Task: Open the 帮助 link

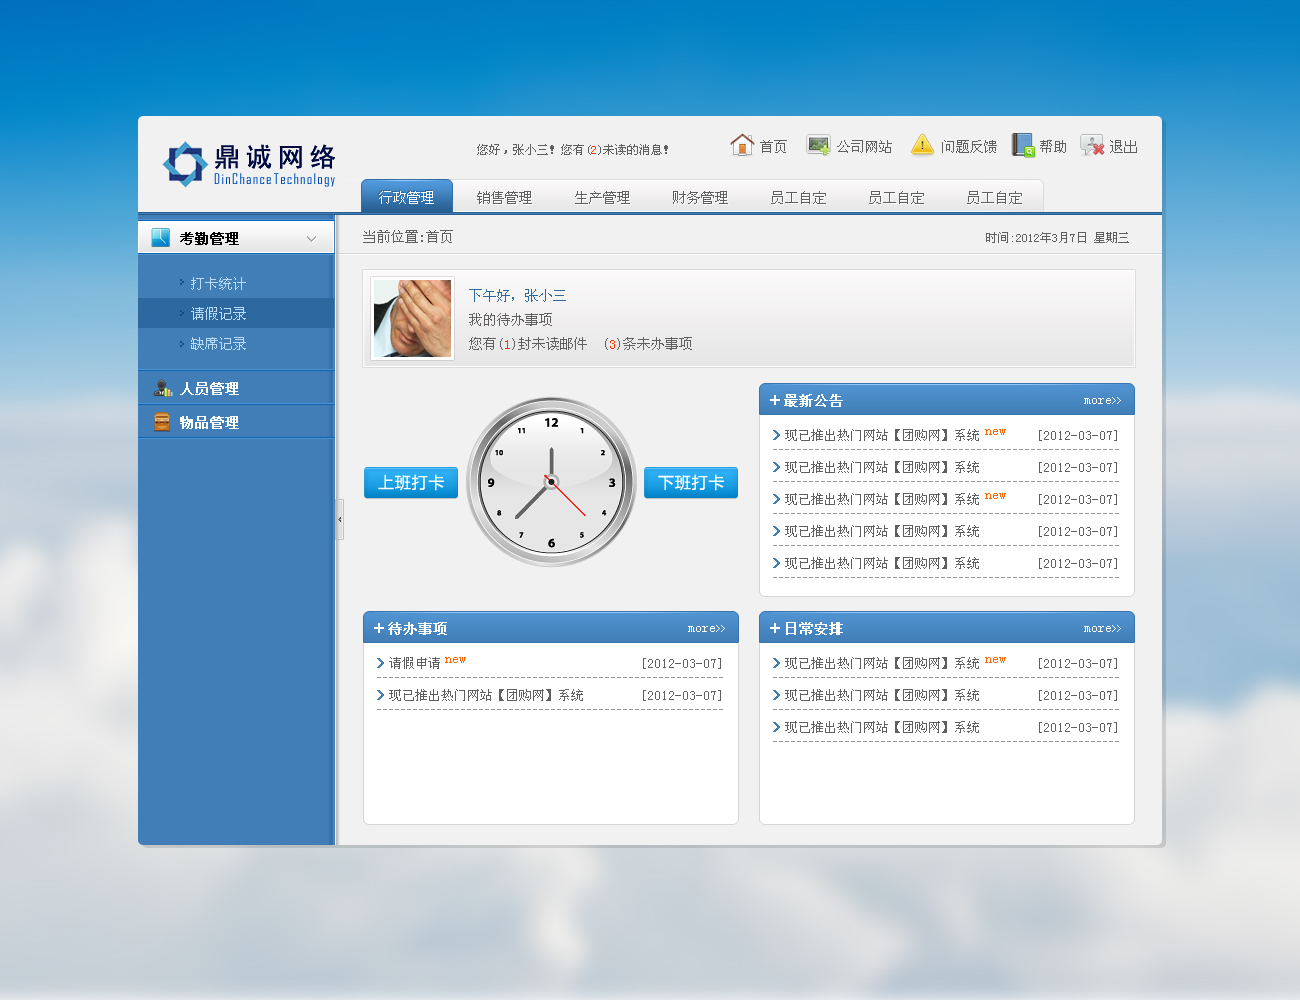Action: (x=1053, y=147)
